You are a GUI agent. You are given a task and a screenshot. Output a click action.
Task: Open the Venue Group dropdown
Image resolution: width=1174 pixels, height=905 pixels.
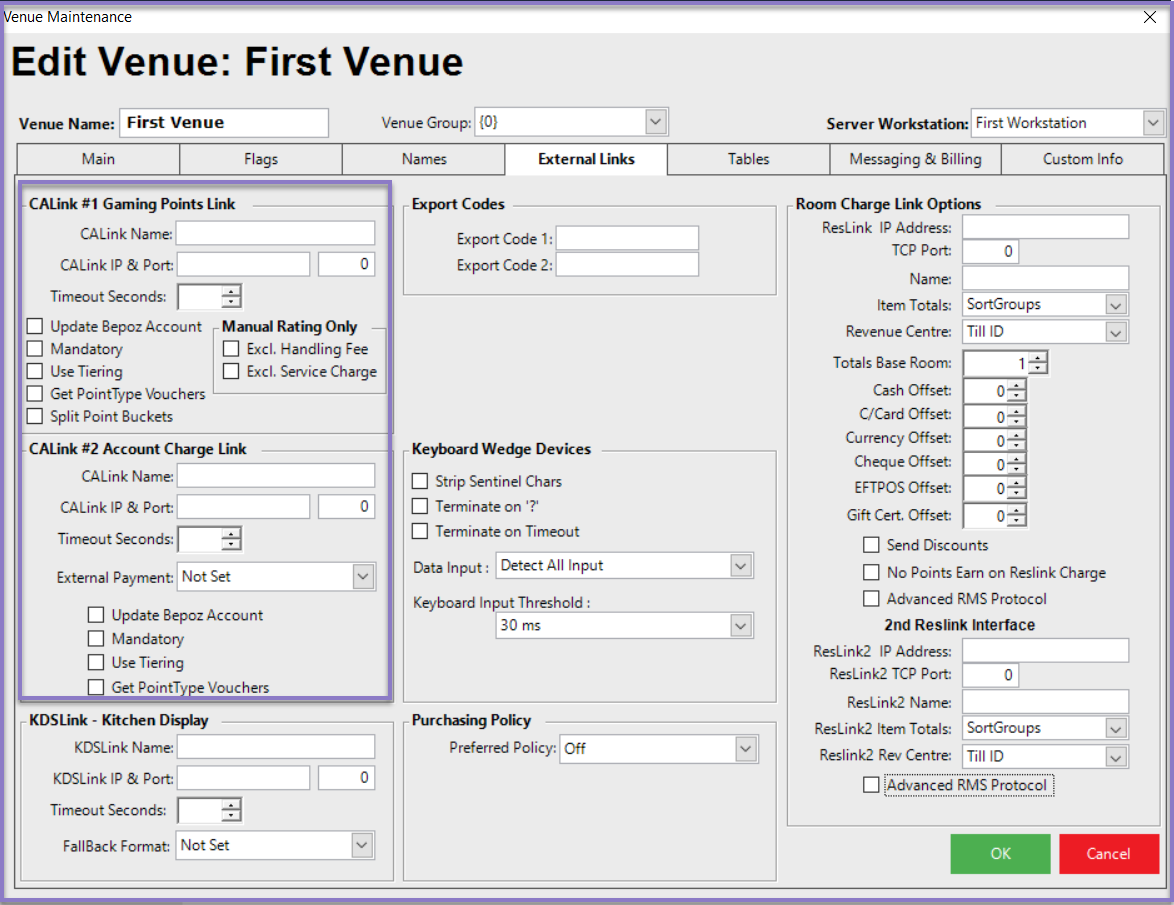[655, 122]
